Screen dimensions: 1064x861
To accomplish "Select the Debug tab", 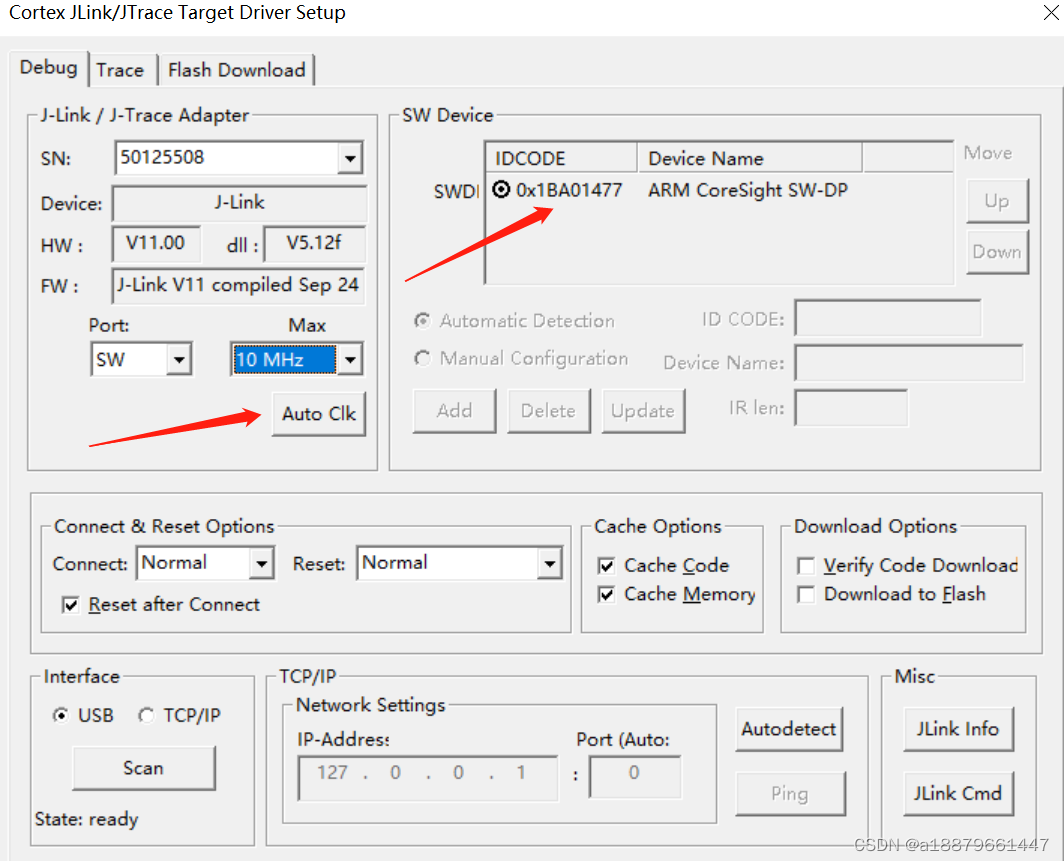I will [x=49, y=68].
